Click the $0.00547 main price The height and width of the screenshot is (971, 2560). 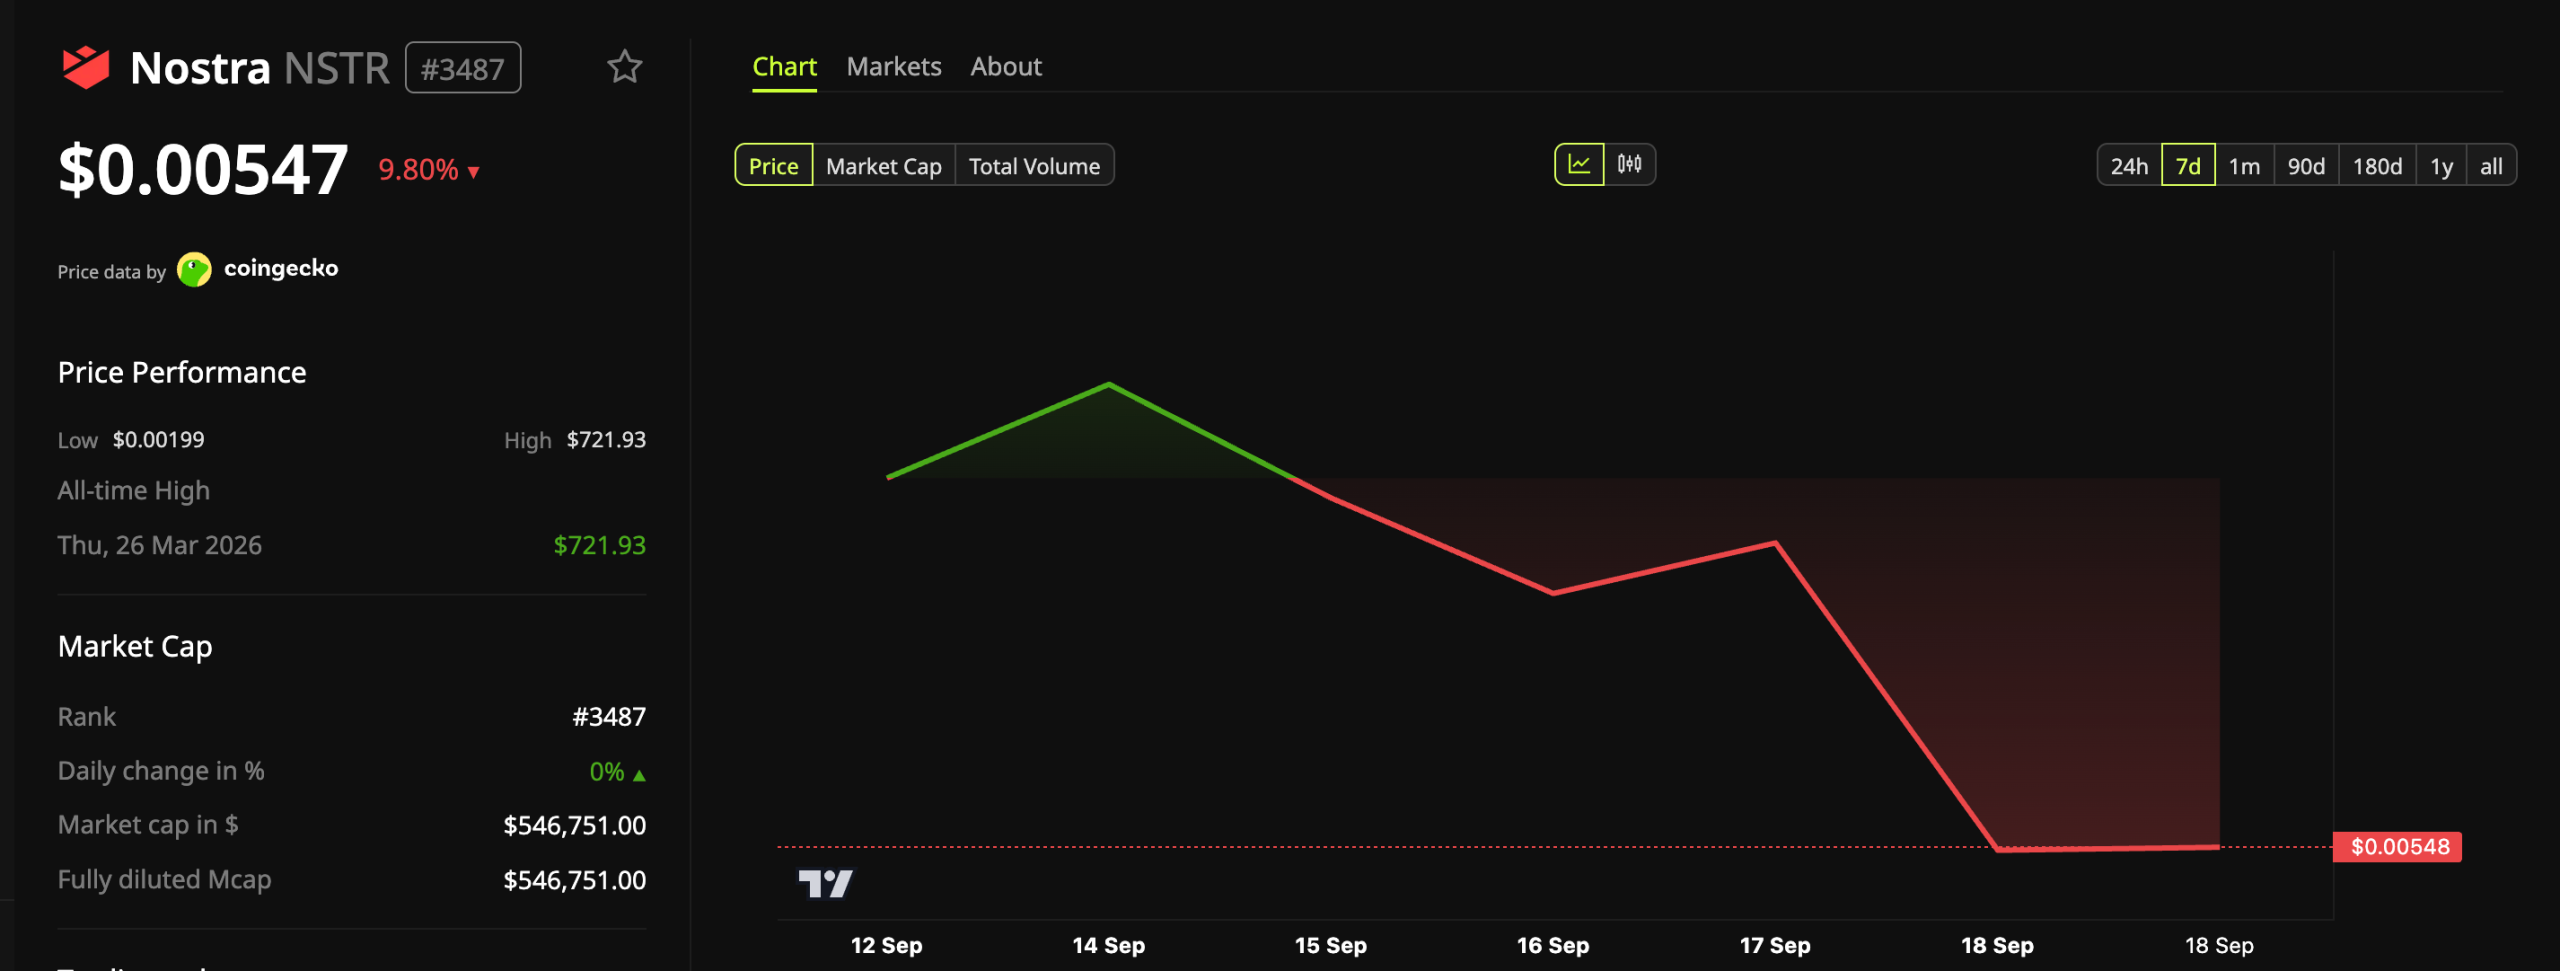[x=203, y=169]
